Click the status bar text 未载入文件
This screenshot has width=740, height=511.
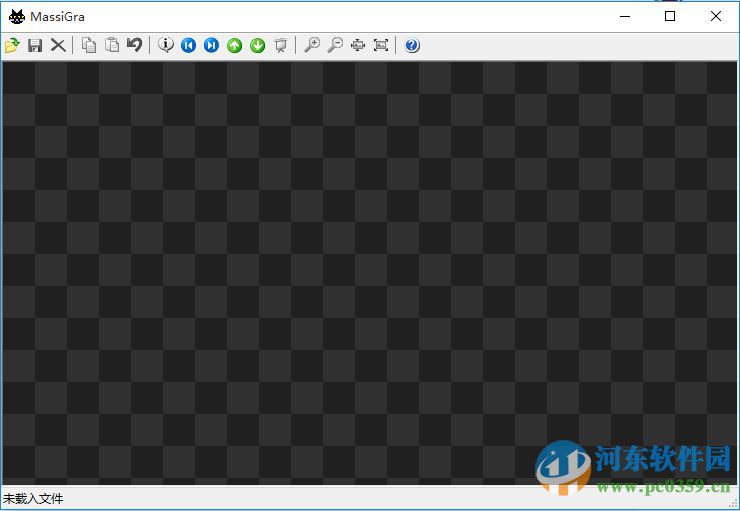pos(33,499)
